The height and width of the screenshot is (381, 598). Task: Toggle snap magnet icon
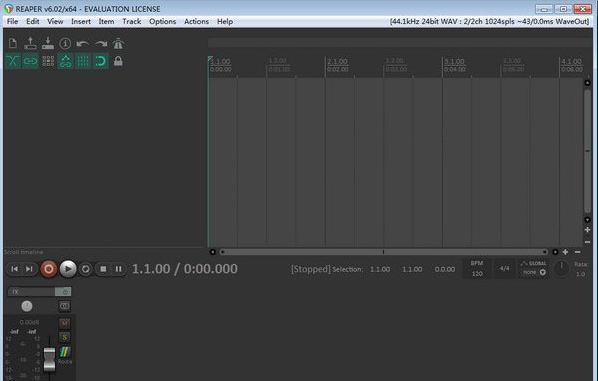101,61
